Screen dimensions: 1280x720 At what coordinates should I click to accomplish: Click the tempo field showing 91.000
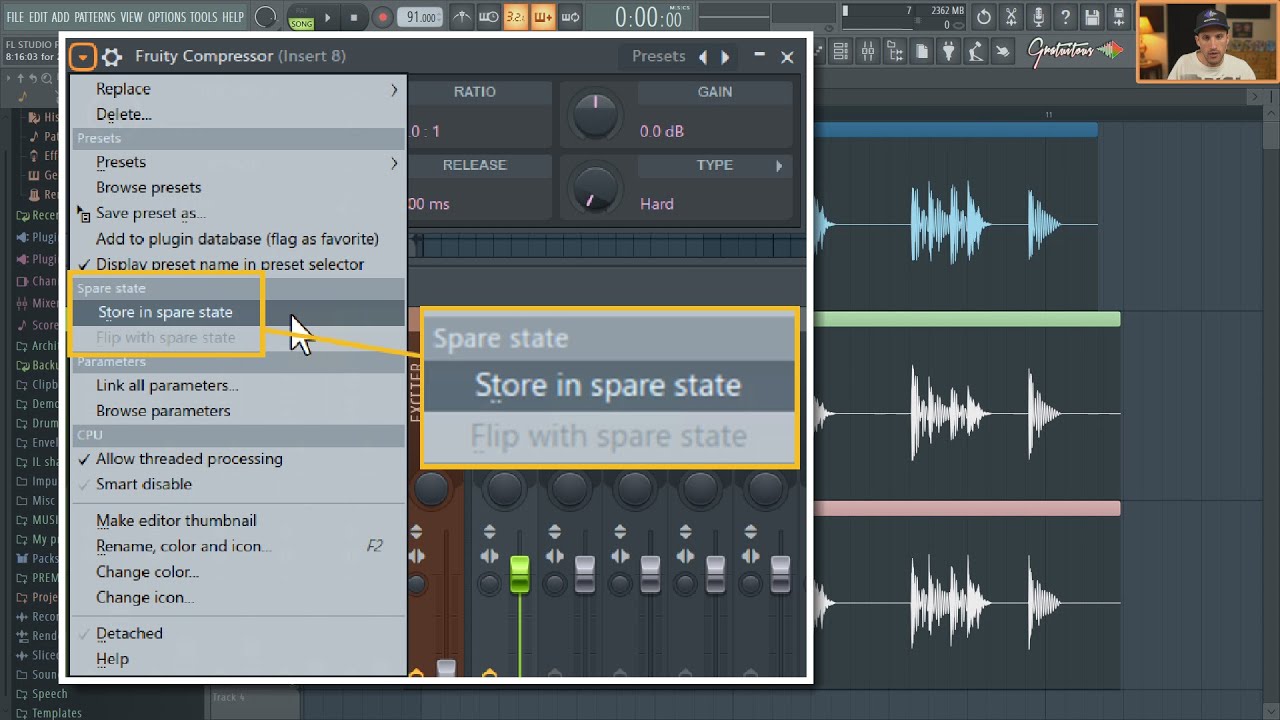[x=419, y=17]
